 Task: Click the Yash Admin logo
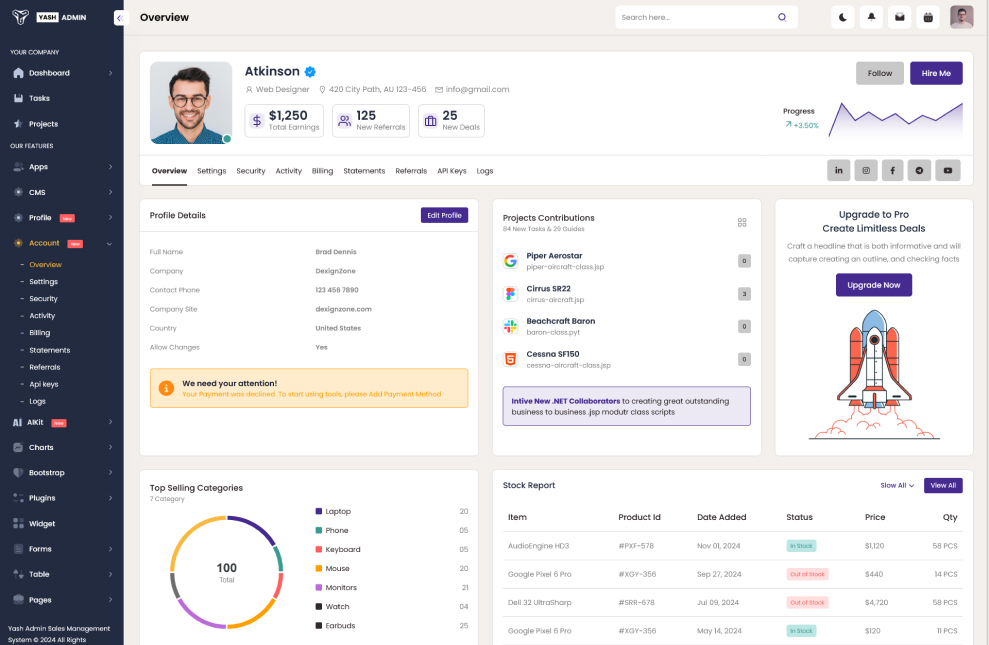pos(49,17)
